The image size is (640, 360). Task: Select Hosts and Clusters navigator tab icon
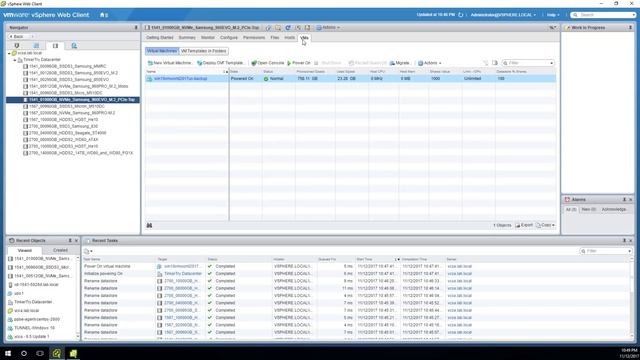point(17,46)
